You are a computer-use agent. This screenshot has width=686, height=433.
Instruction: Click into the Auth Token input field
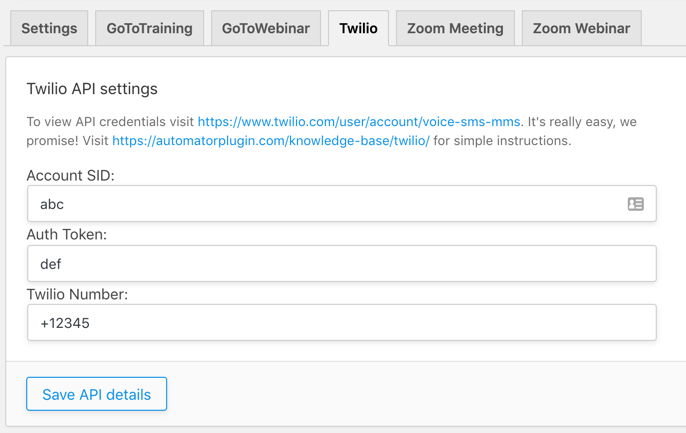342,264
